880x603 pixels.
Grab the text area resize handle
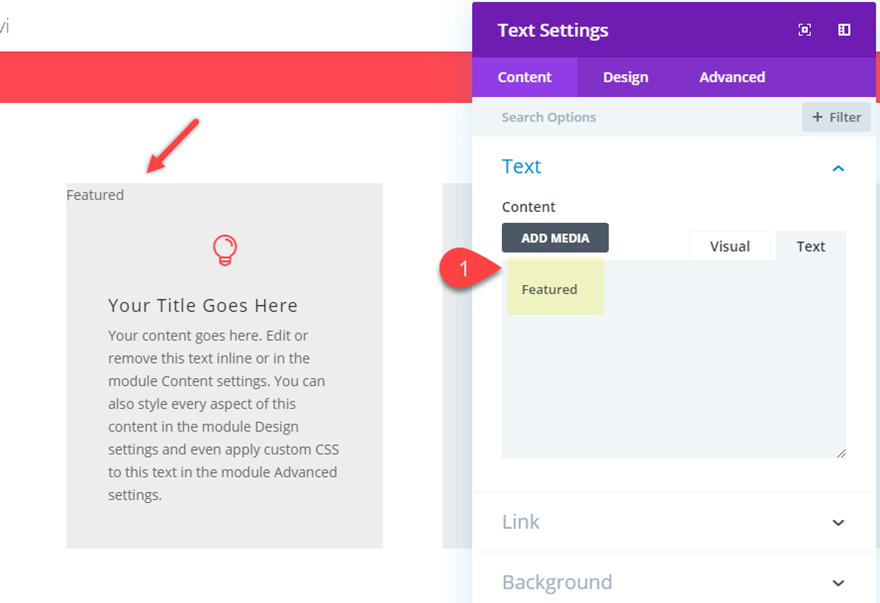[841, 453]
